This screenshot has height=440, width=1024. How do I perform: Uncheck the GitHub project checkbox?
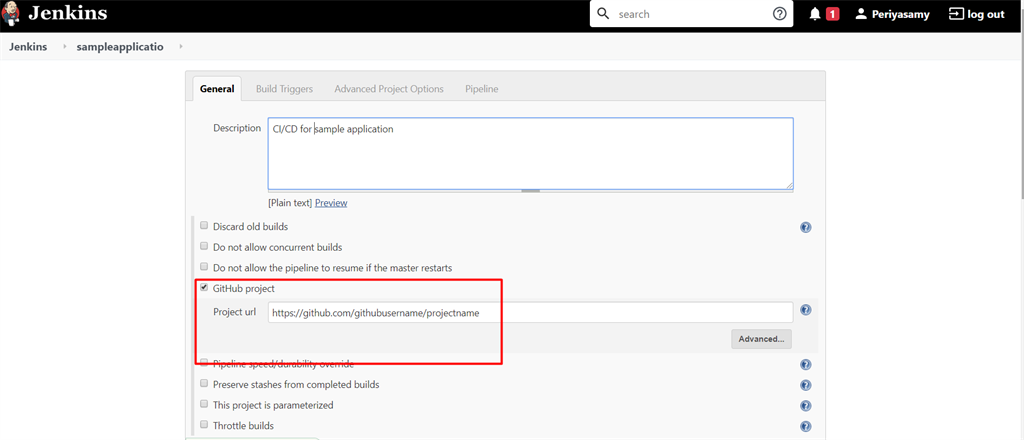[204, 287]
